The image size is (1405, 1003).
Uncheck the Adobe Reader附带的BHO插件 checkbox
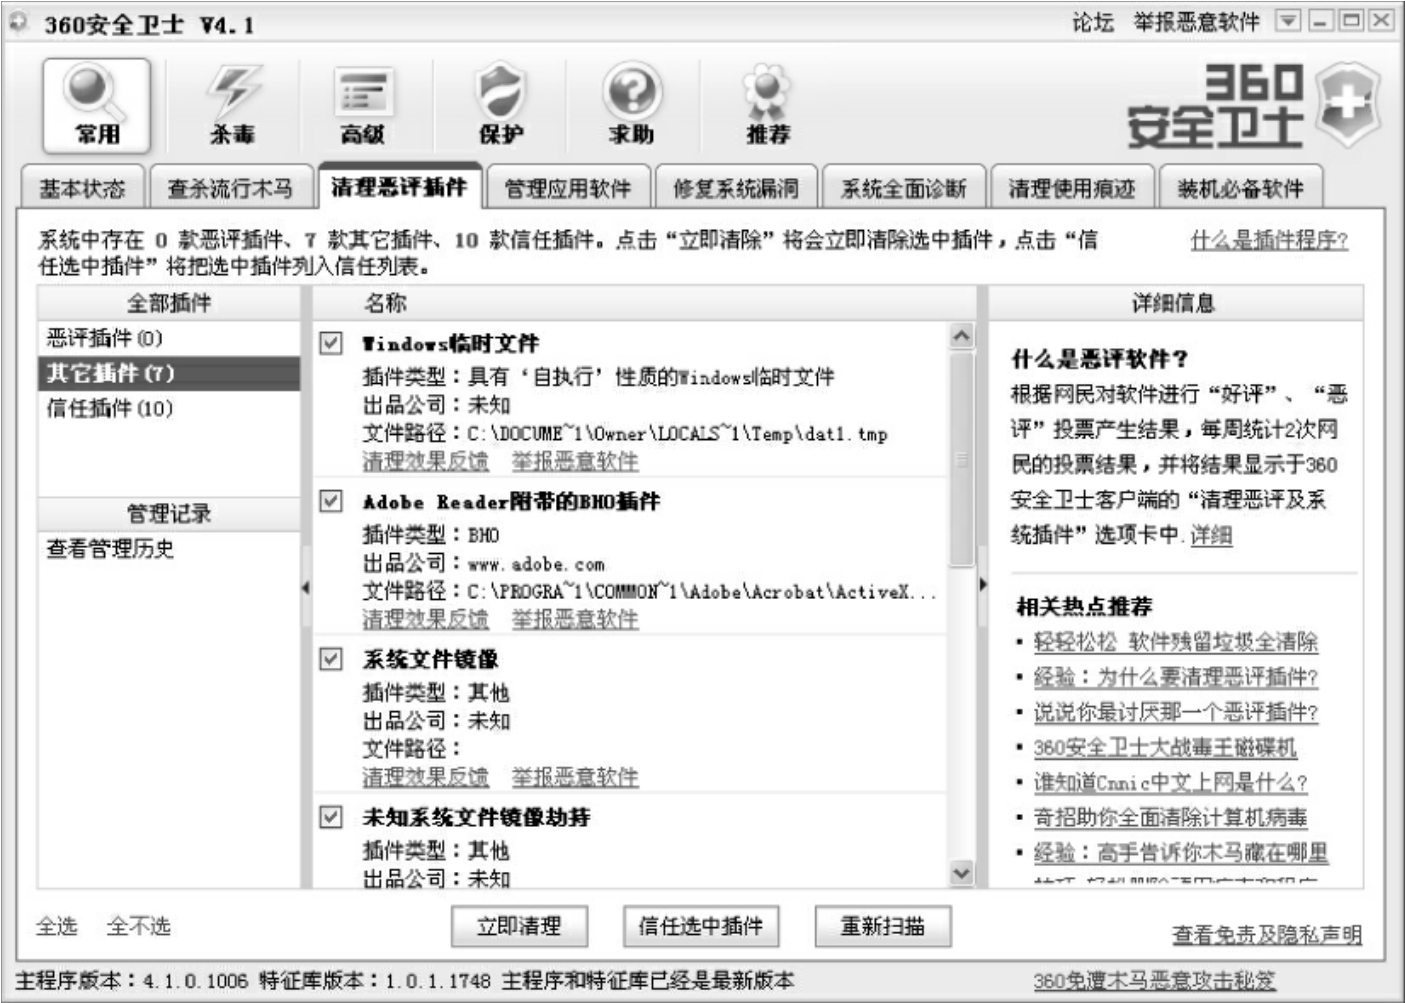click(331, 500)
